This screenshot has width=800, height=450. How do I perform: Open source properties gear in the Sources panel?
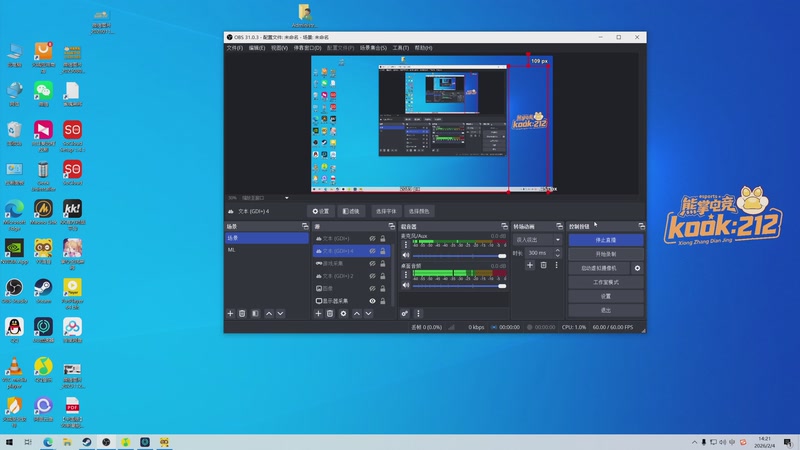[343, 313]
